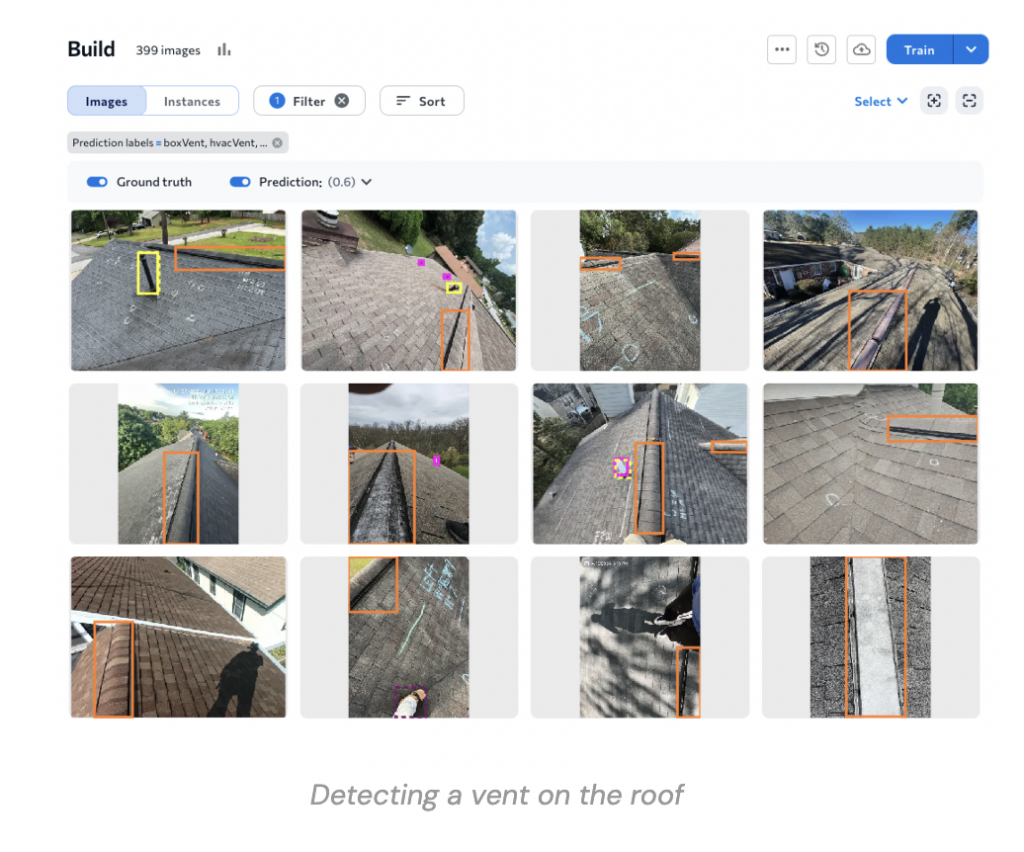Click the Filter button
Viewport: 1024px width, 852px height.
click(298, 101)
